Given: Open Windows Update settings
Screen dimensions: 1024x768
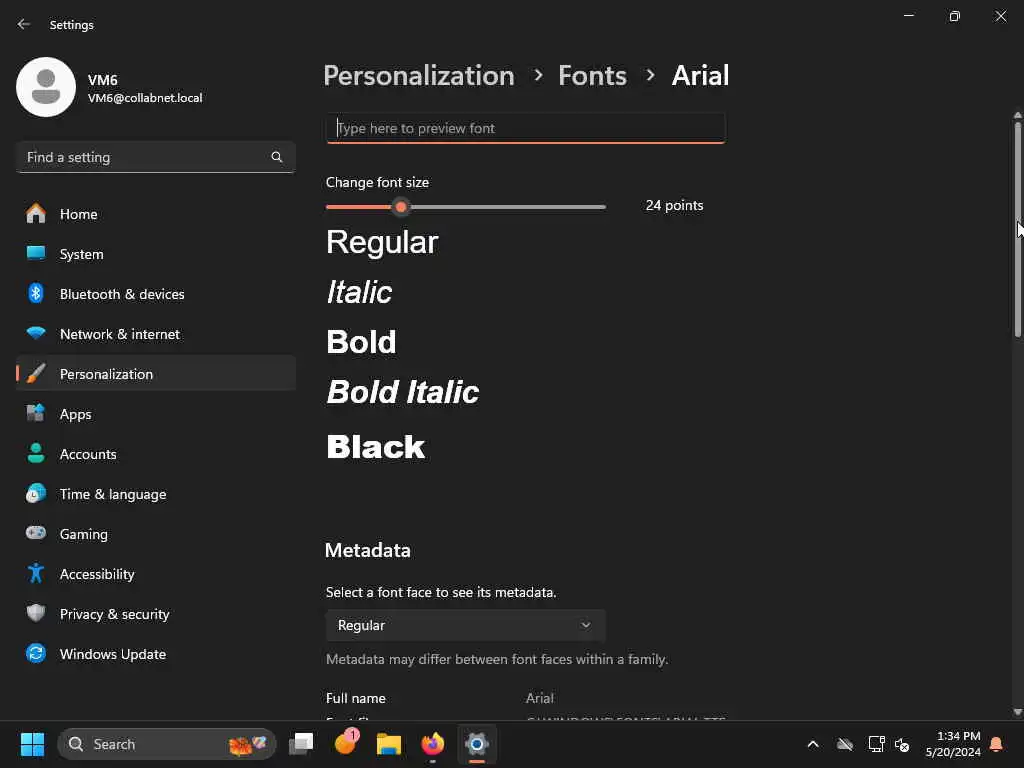Looking at the screenshot, I should [x=155, y=653].
